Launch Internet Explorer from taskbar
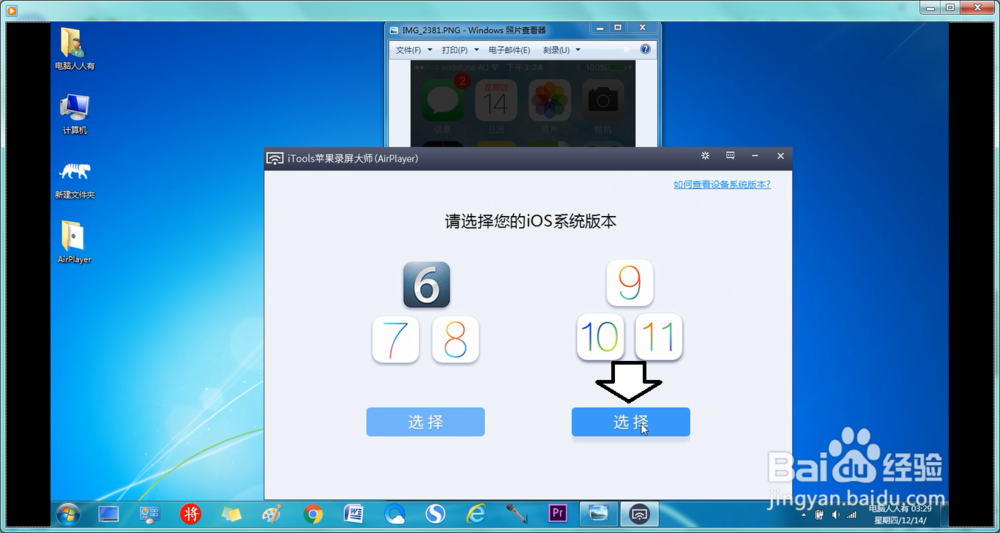This screenshot has height=533, width=1000. 476,514
